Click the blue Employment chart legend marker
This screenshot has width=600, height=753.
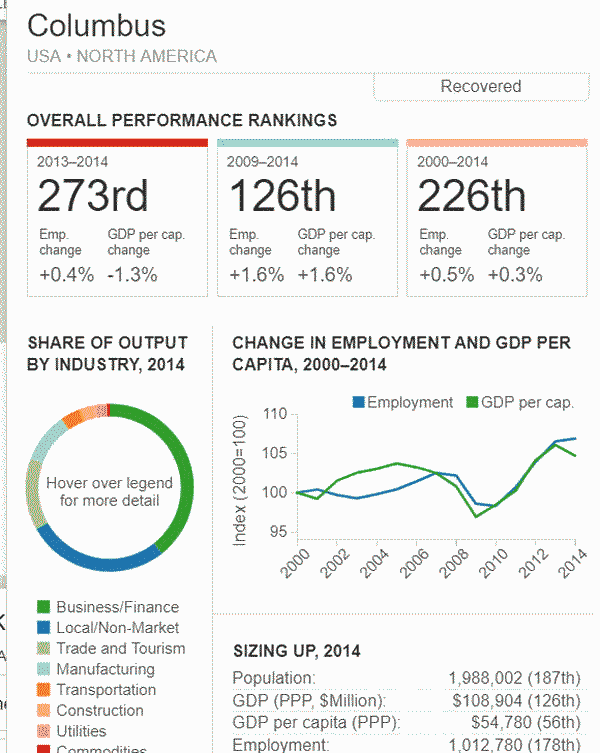[x=358, y=403]
